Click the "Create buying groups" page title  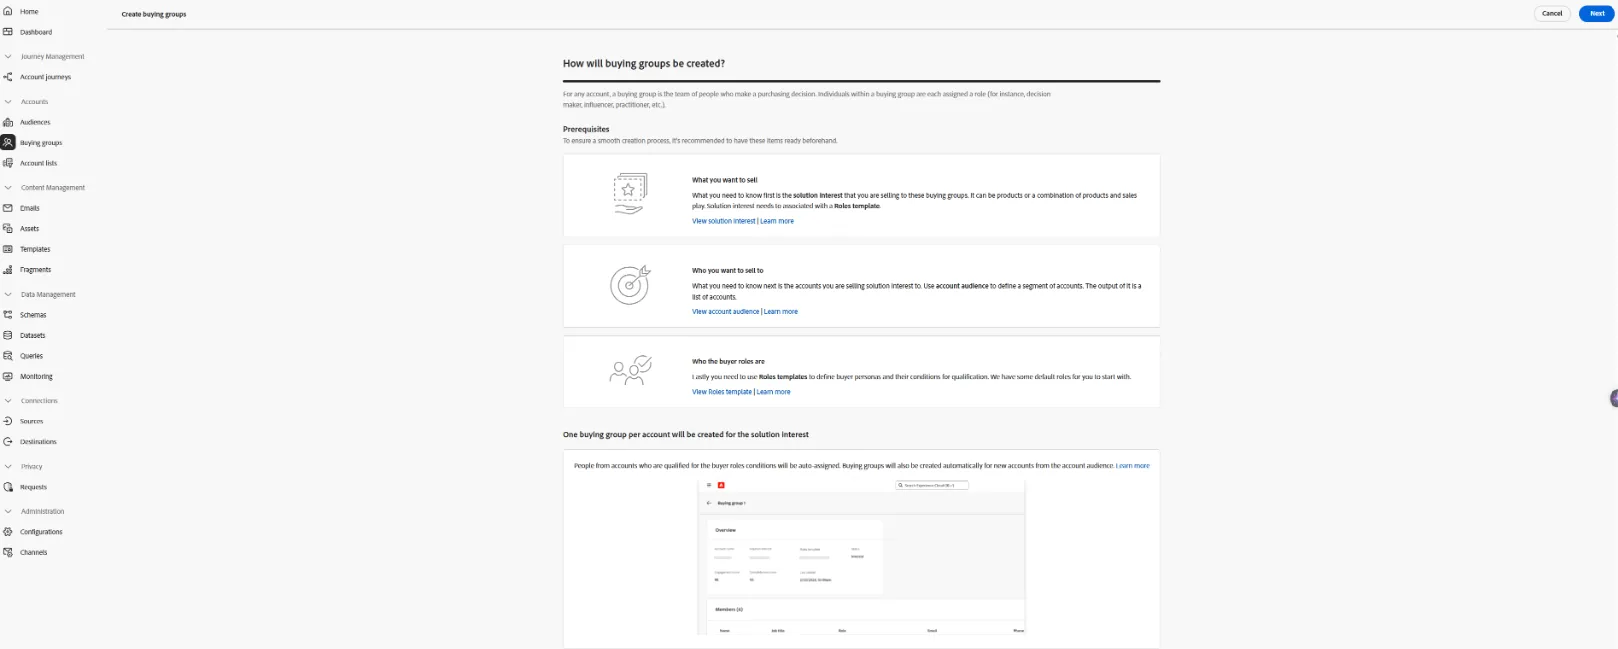point(154,14)
